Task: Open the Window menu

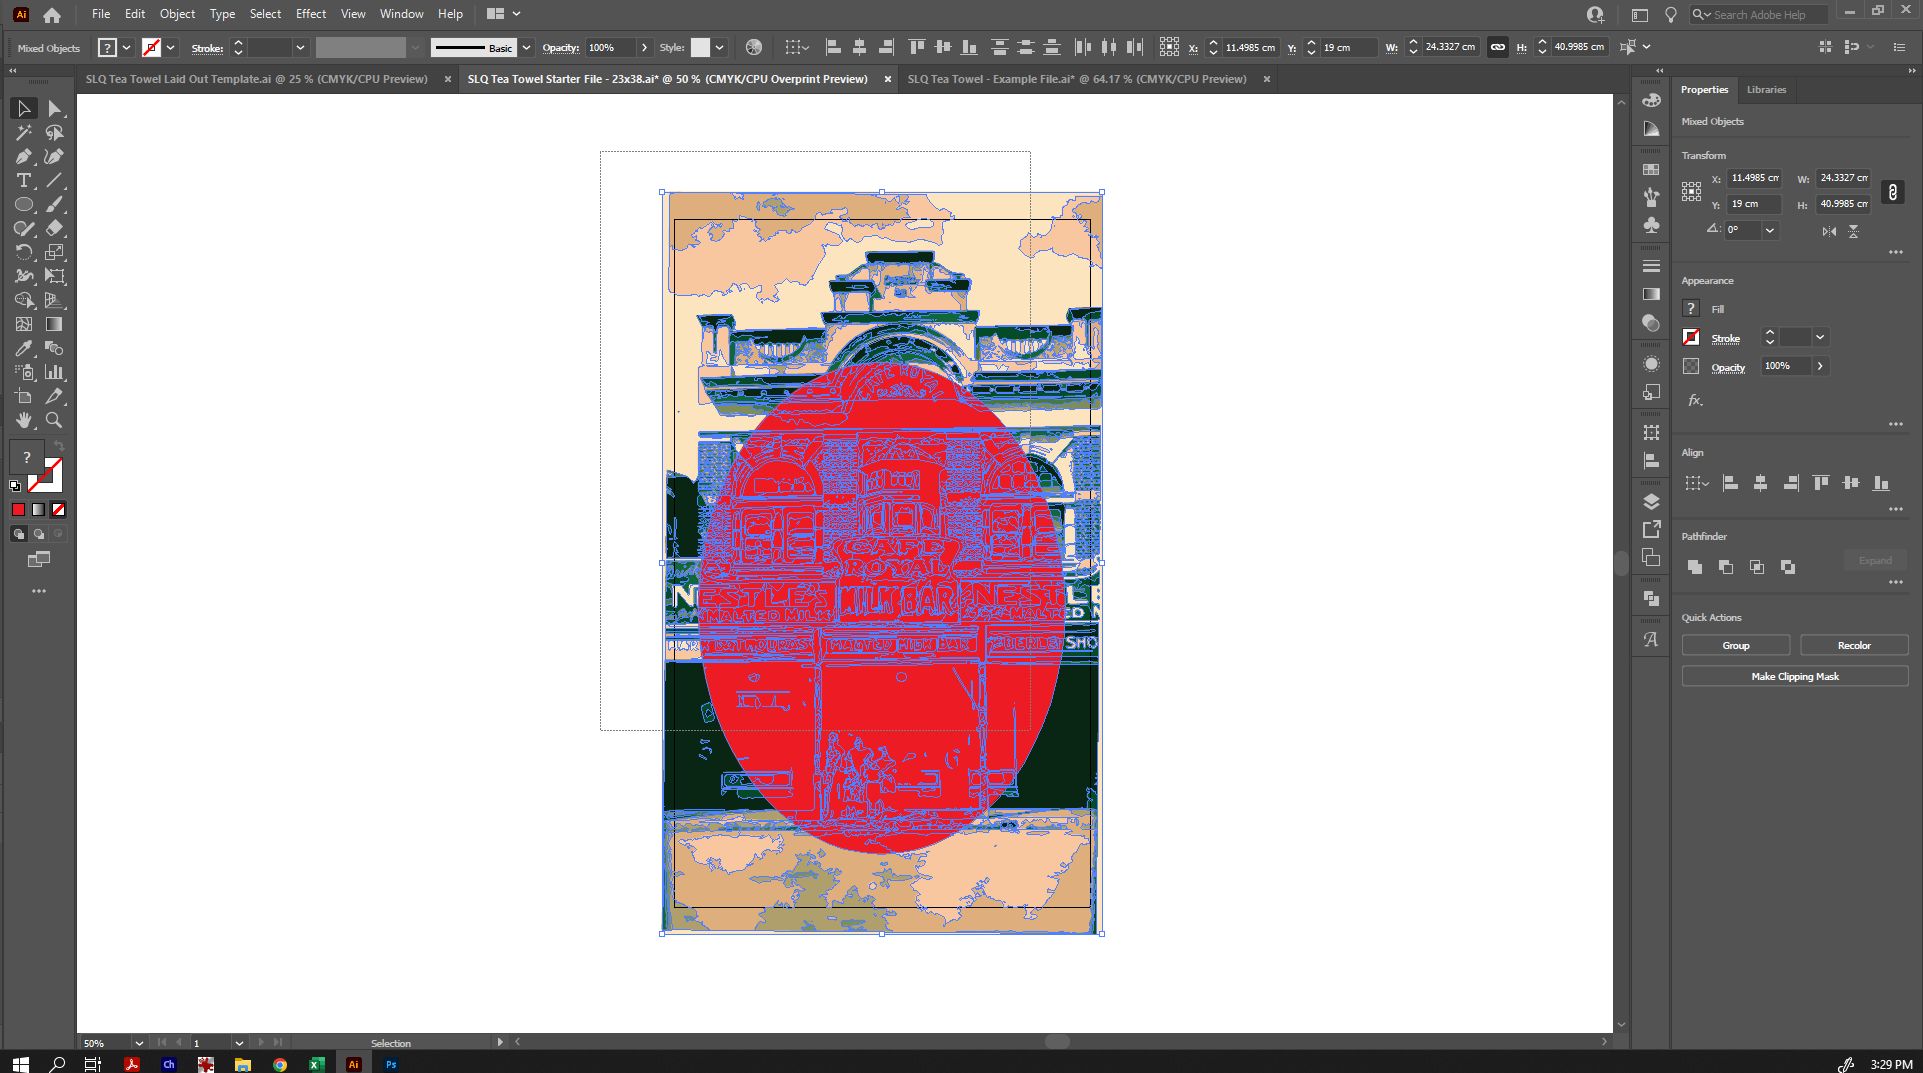Action: pos(401,14)
